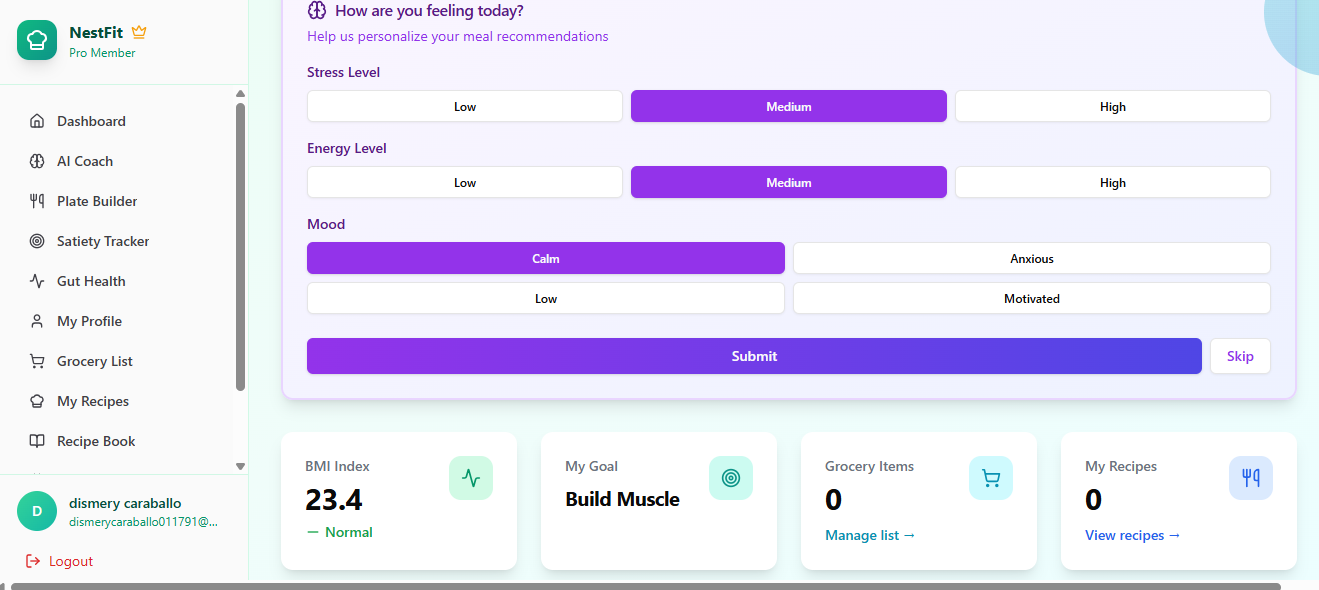Image resolution: width=1319 pixels, height=590 pixels.
Task: Skip the feelings questionnaire
Action: click(x=1240, y=356)
